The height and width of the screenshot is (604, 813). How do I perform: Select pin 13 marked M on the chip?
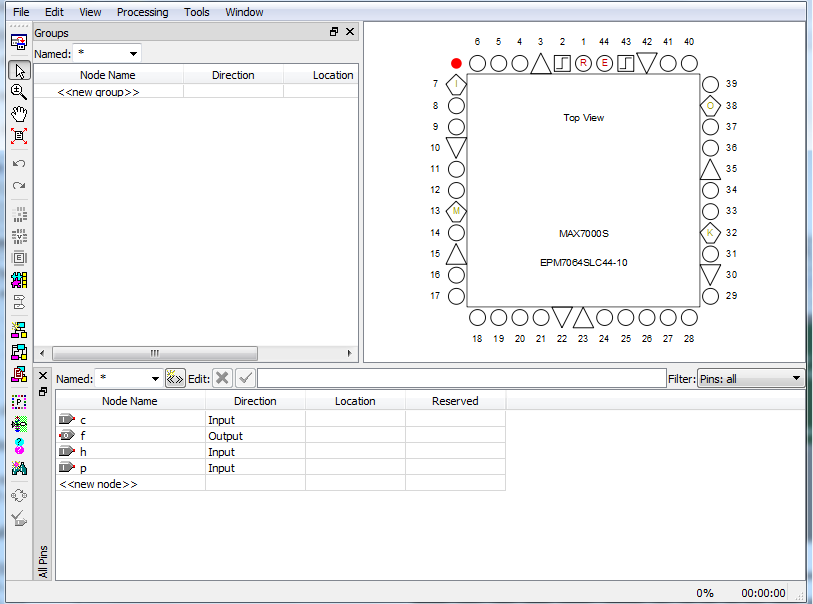click(x=456, y=211)
